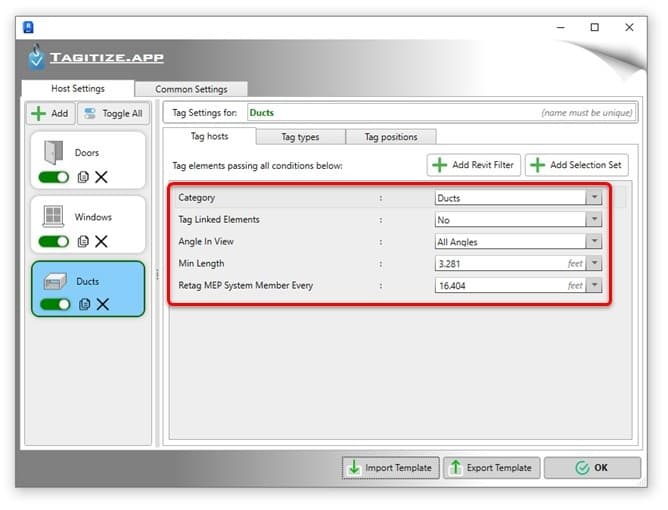Click the Import Template button
This screenshot has width=668, height=510.
click(x=391, y=468)
